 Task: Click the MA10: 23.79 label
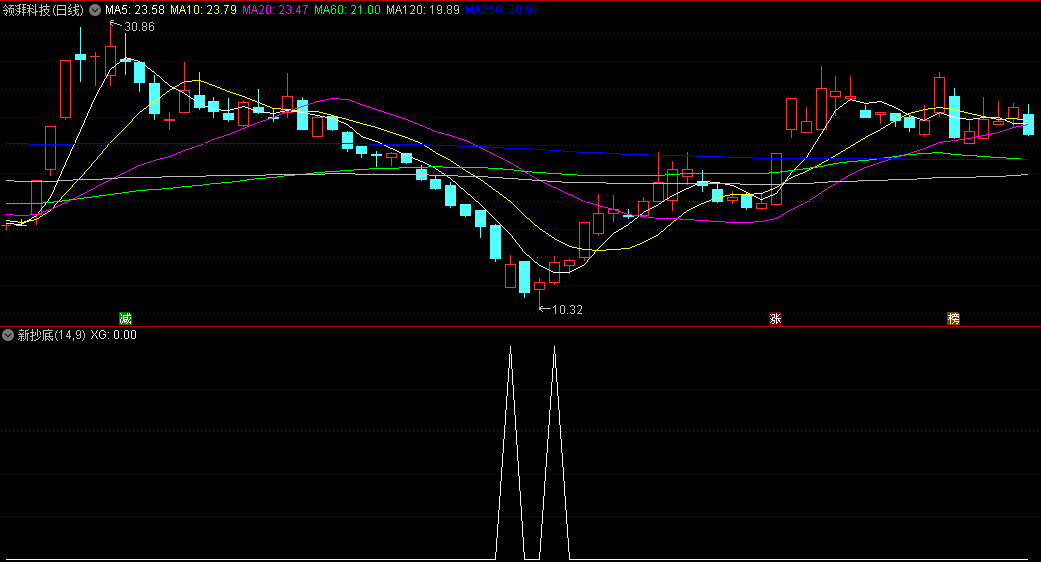203,10
